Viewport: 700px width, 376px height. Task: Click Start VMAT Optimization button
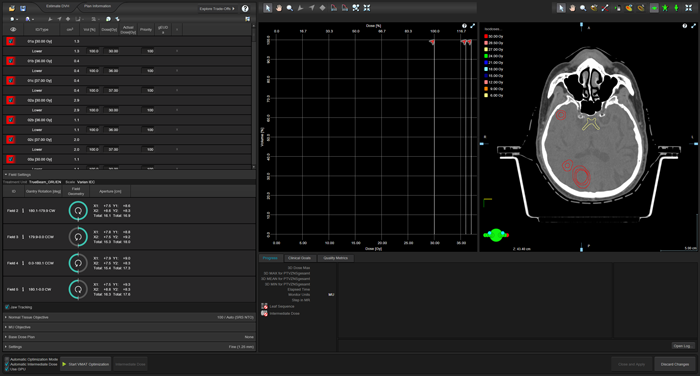(86, 364)
